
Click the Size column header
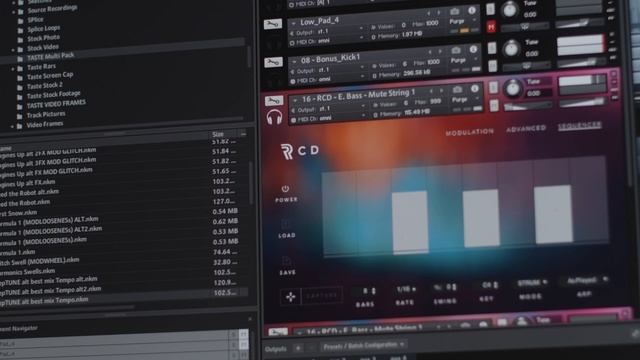pos(218,134)
